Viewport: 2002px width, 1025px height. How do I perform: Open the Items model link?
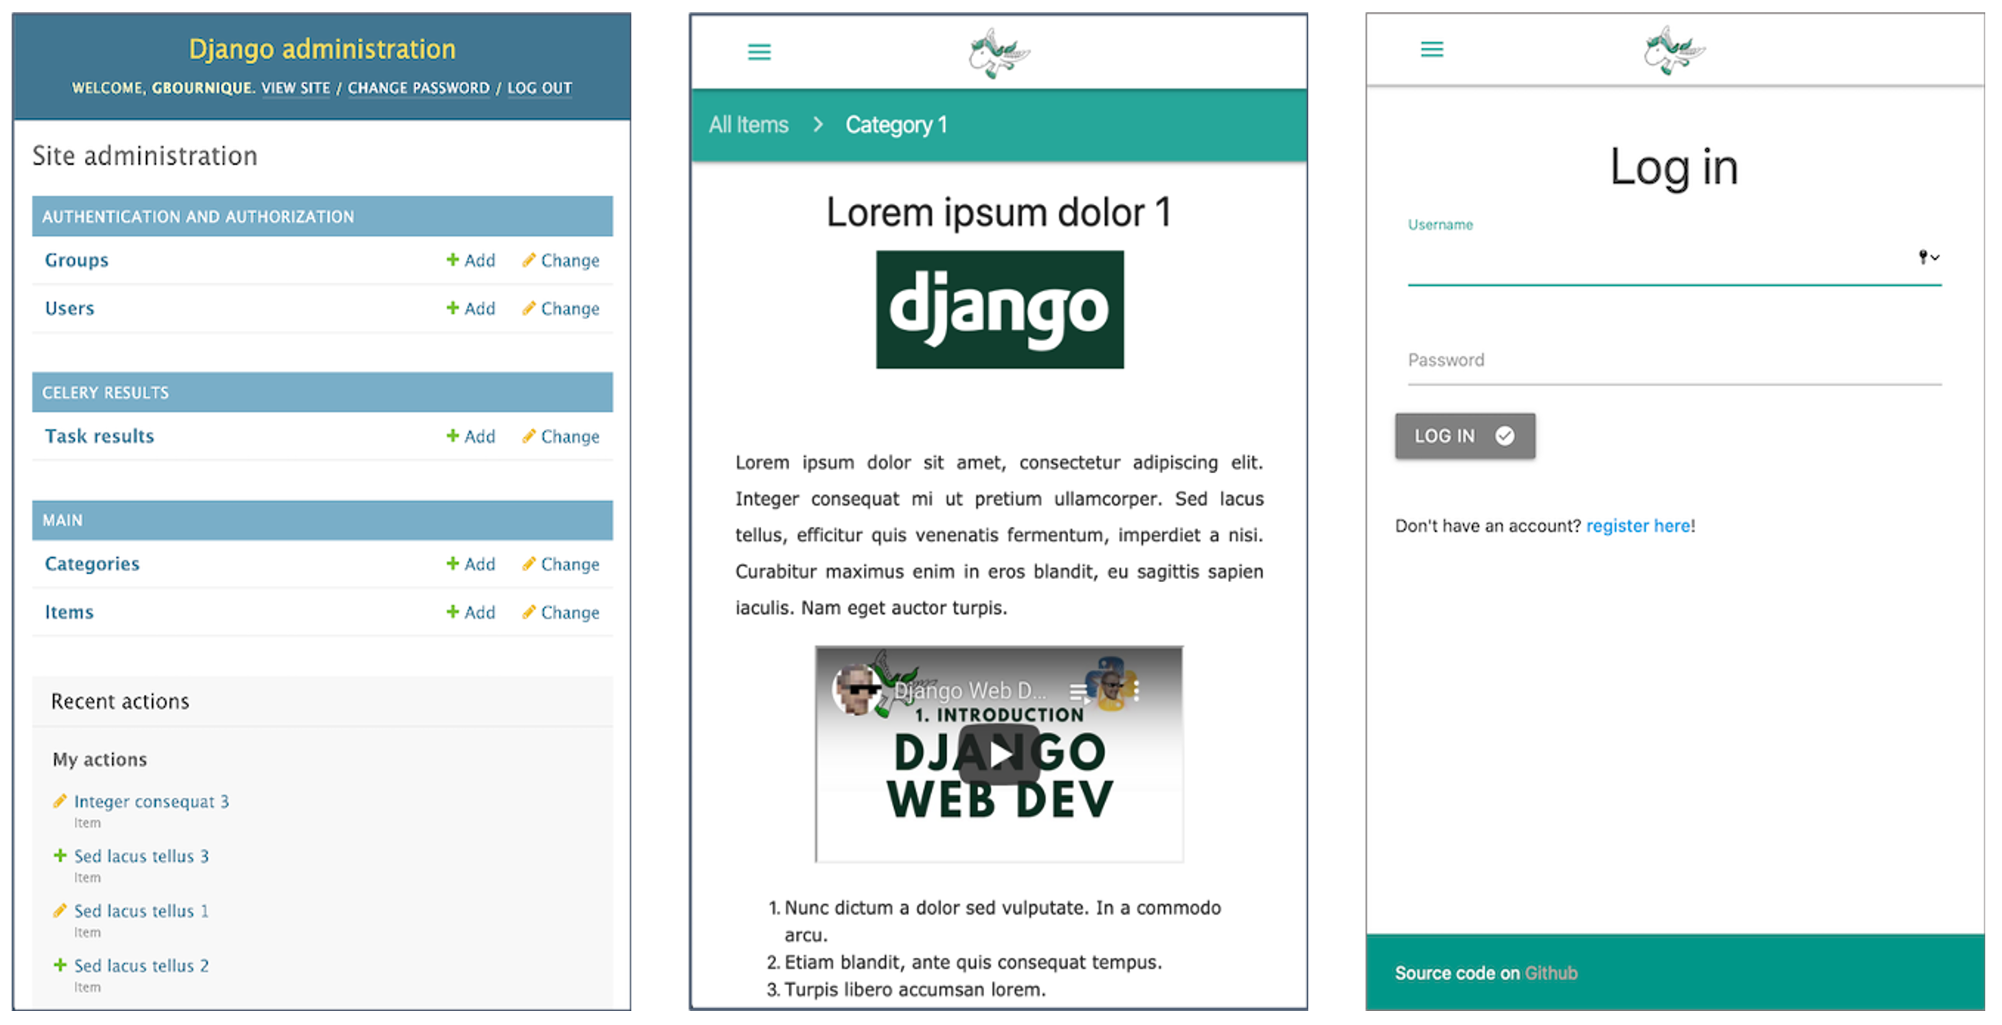coord(69,612)
